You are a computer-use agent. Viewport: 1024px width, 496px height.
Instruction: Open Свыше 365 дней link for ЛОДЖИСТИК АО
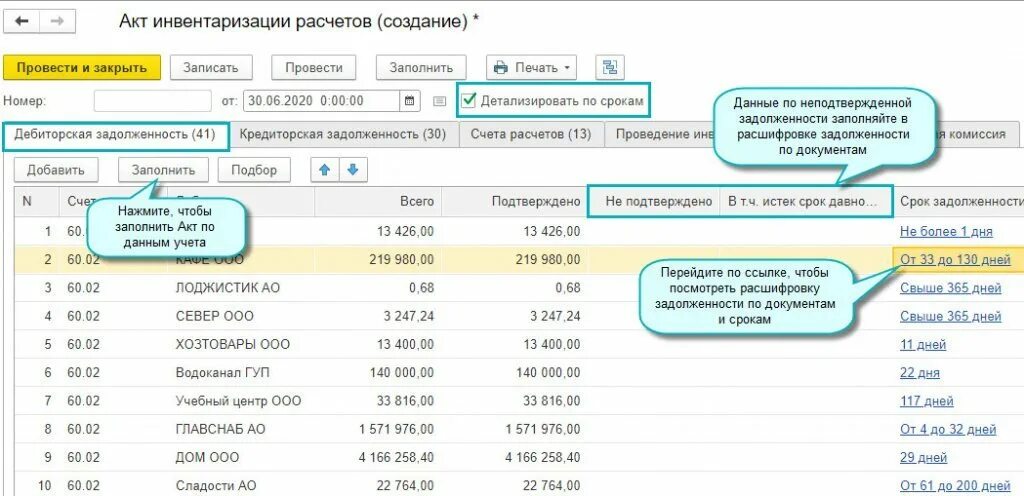click(950, 288)
